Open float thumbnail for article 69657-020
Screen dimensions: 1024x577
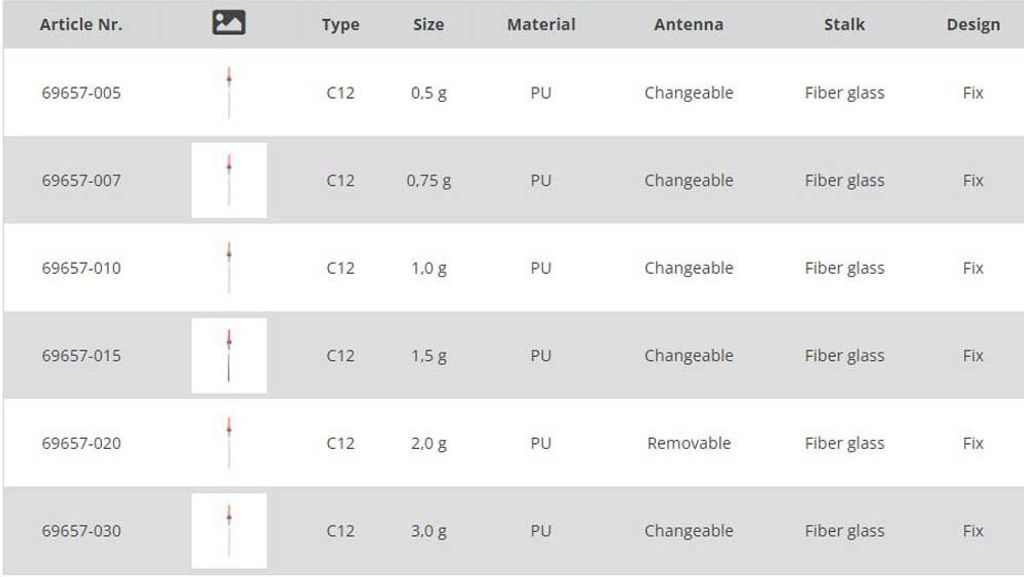point(229,443)
